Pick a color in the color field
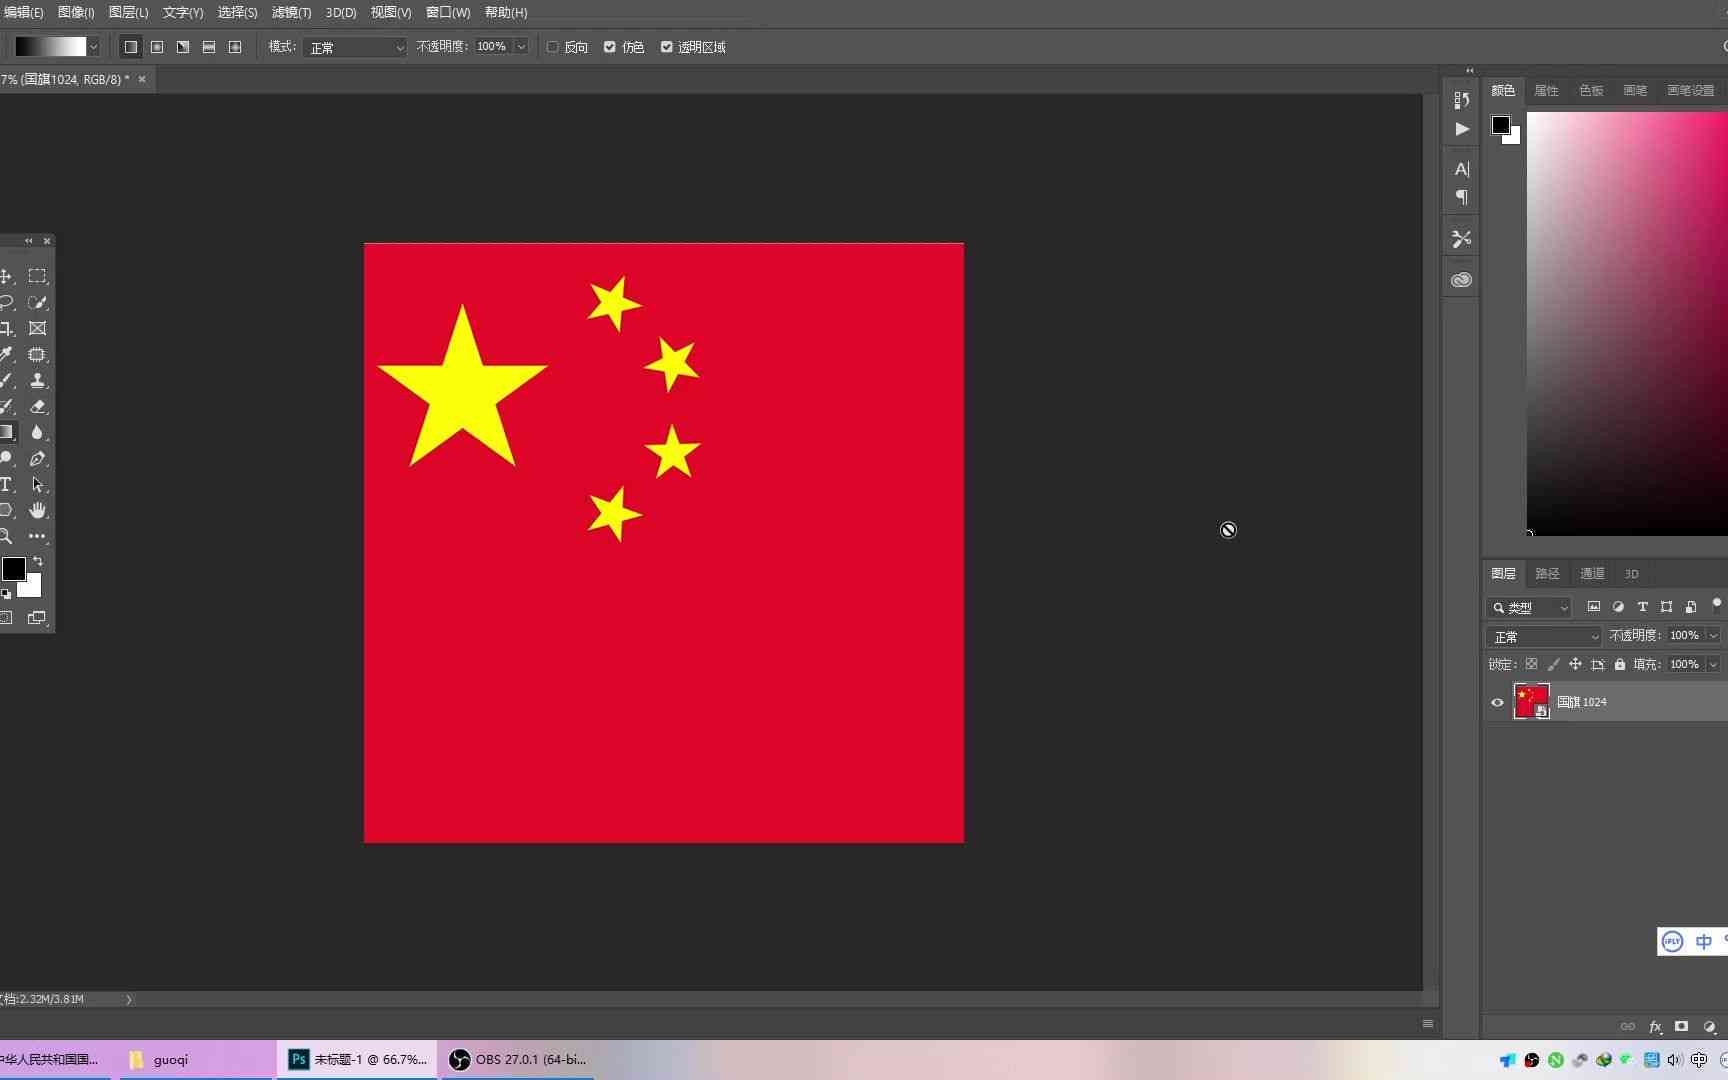Screen dimensions: 1728x1080 (1627, 323)
